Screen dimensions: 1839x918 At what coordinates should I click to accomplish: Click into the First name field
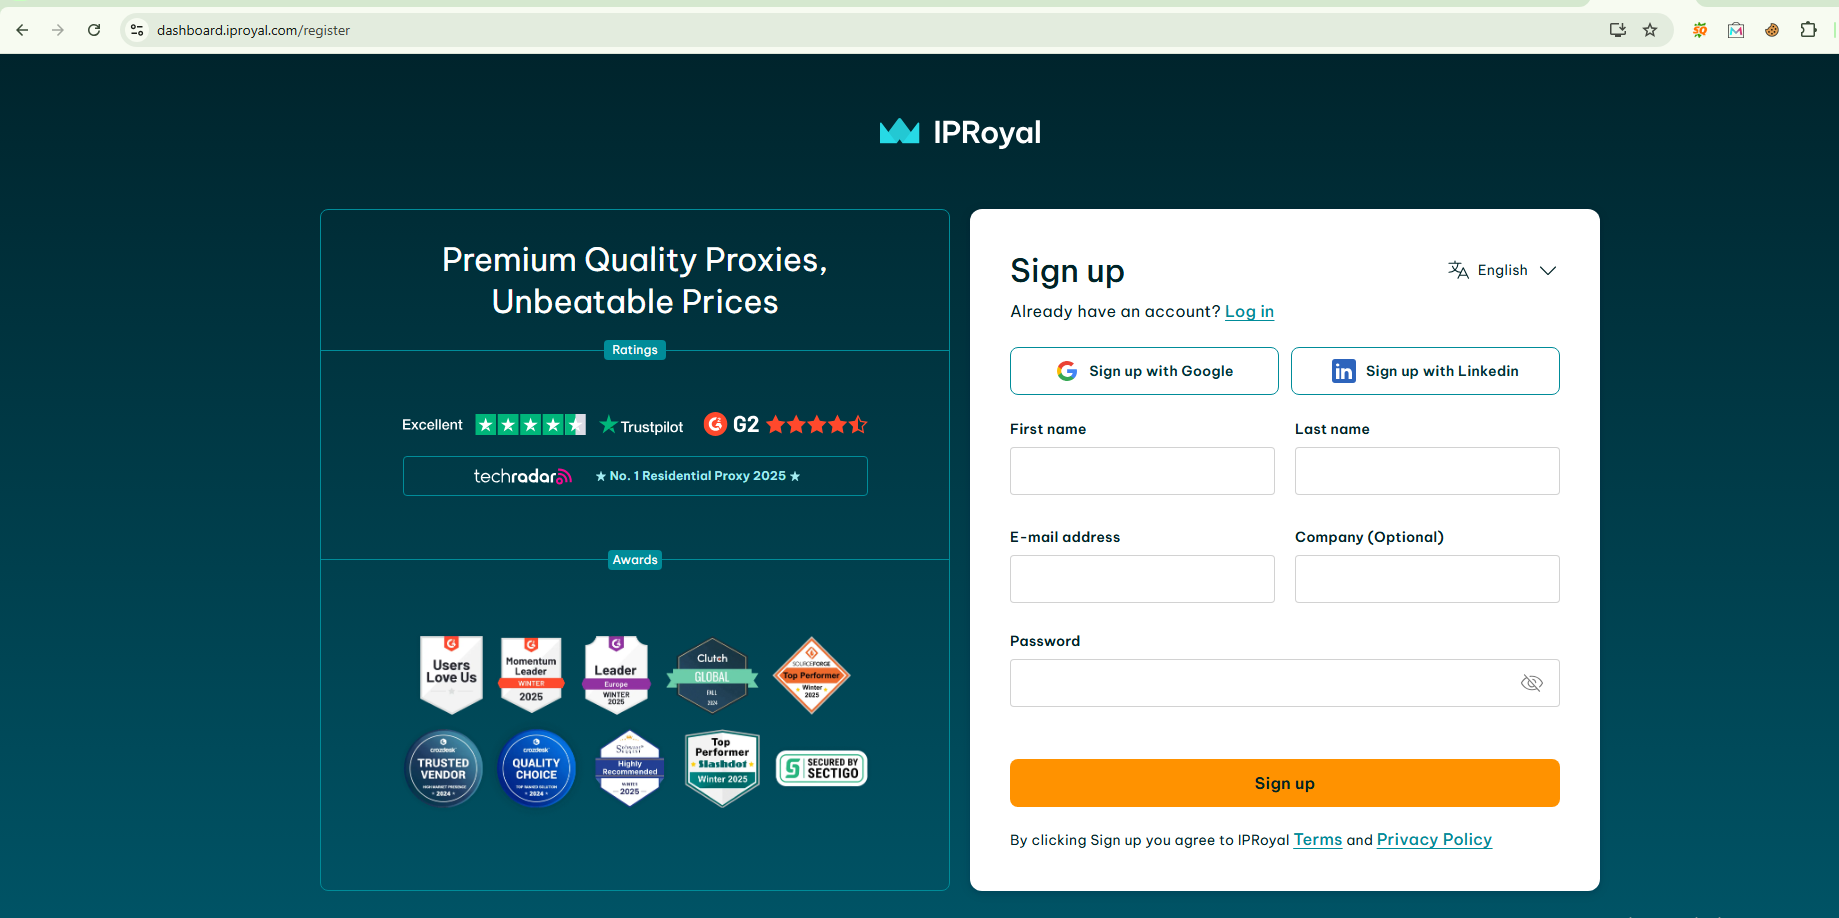click(1142, 471)
